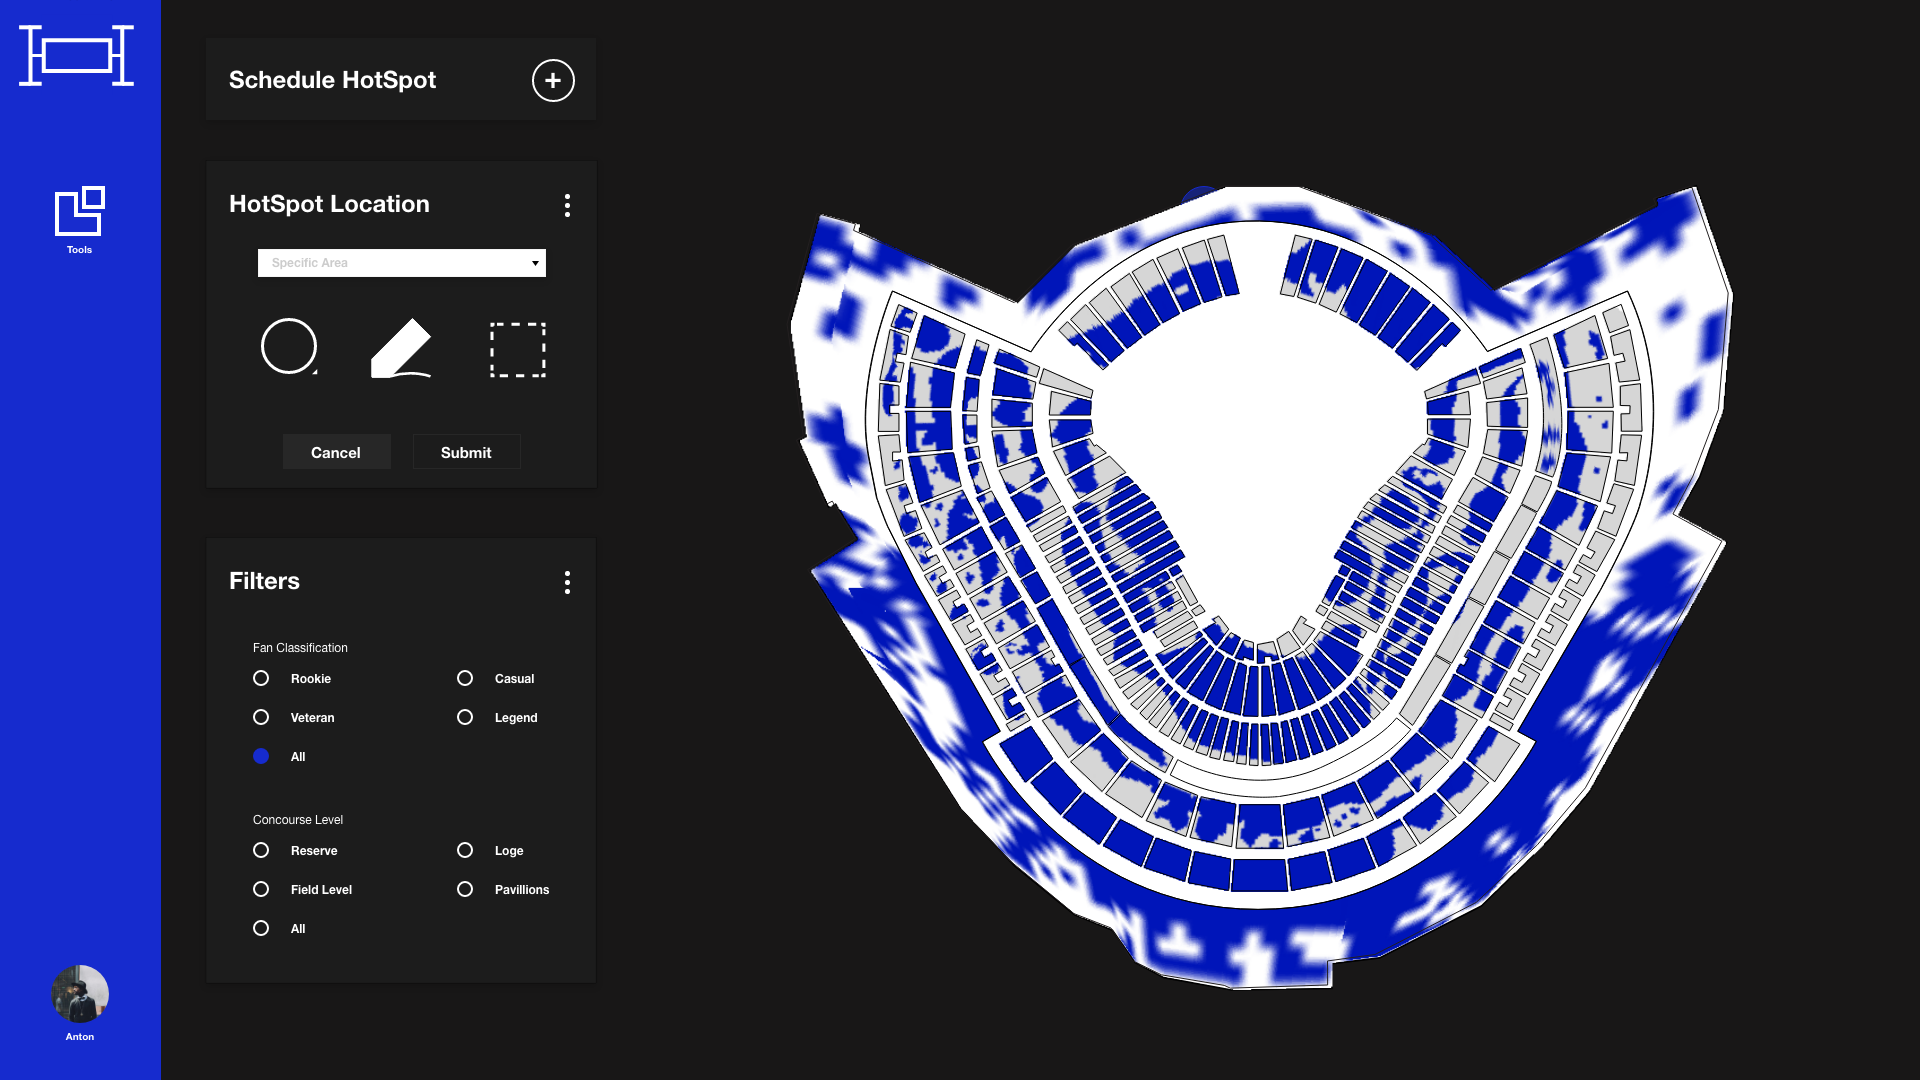The height and width of the screenshot is (1080, 1920).
Task: Submit the HotSpot location
Action: (x=466, y=452)
